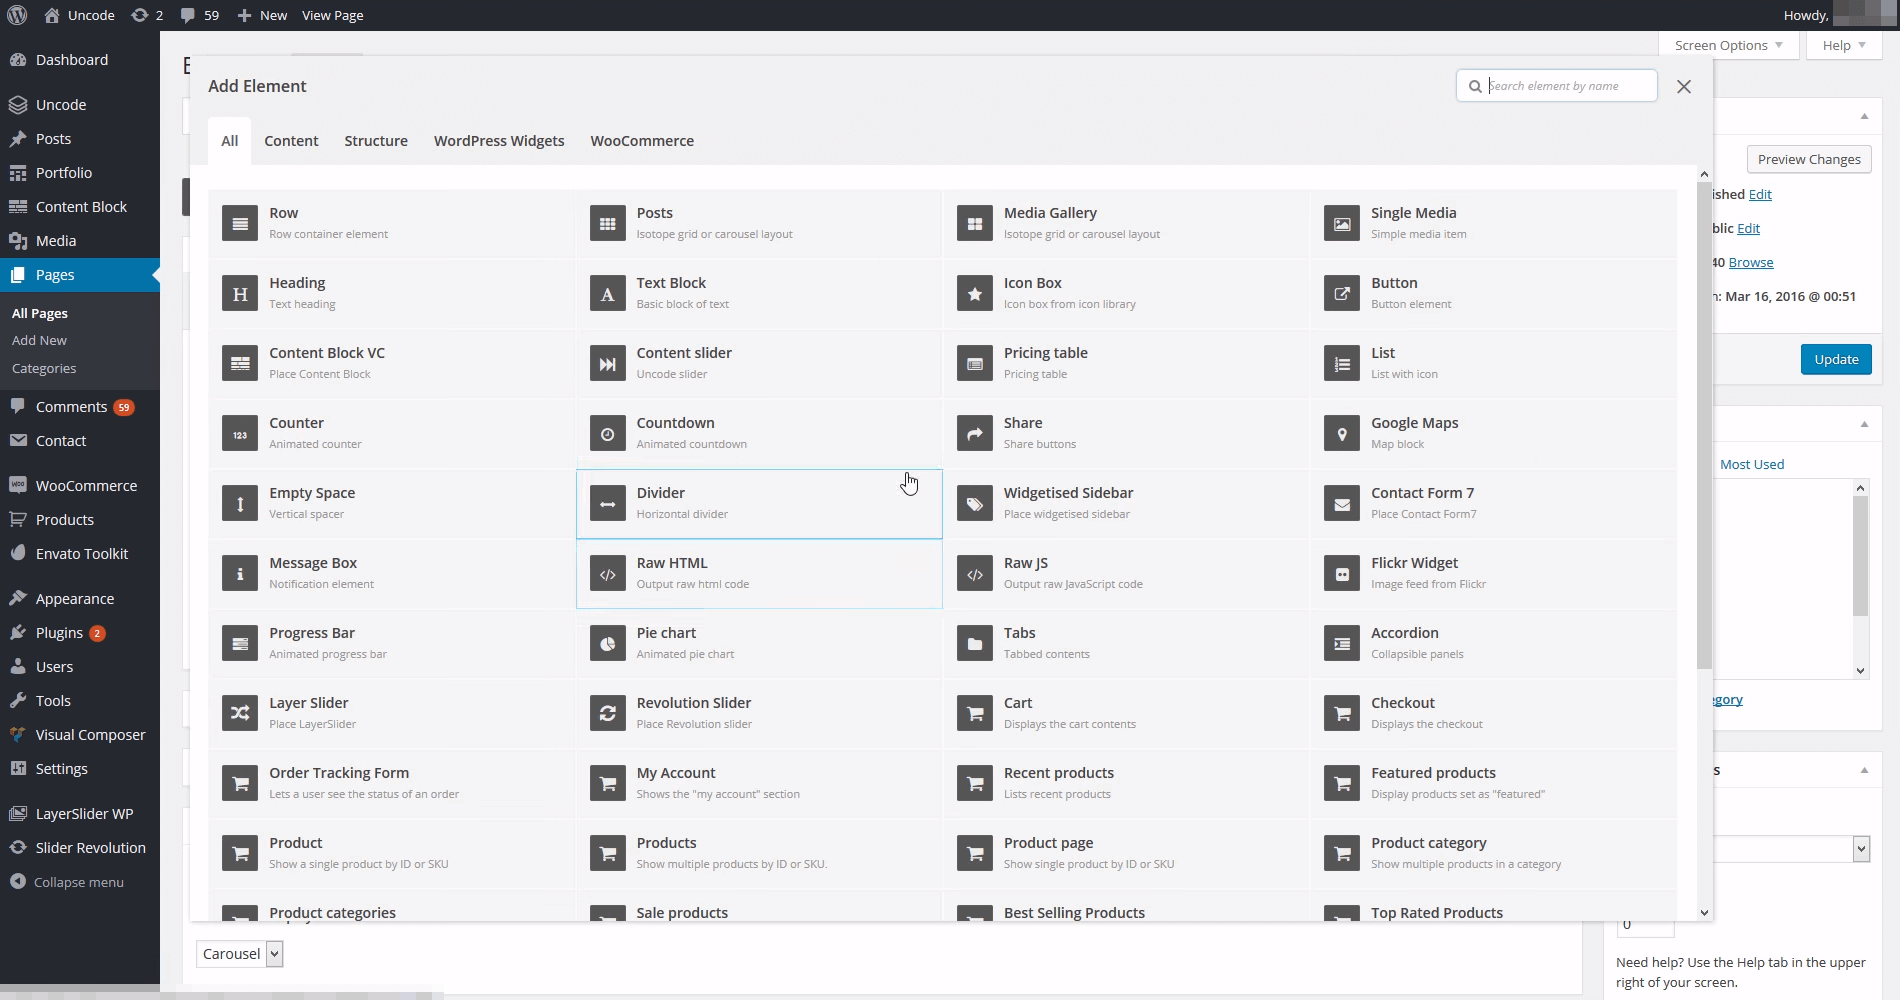The width and height of the screenshot is (1900, 1000).
Task: Insert the Layer Slider element
Action: (x=391, y=714)
